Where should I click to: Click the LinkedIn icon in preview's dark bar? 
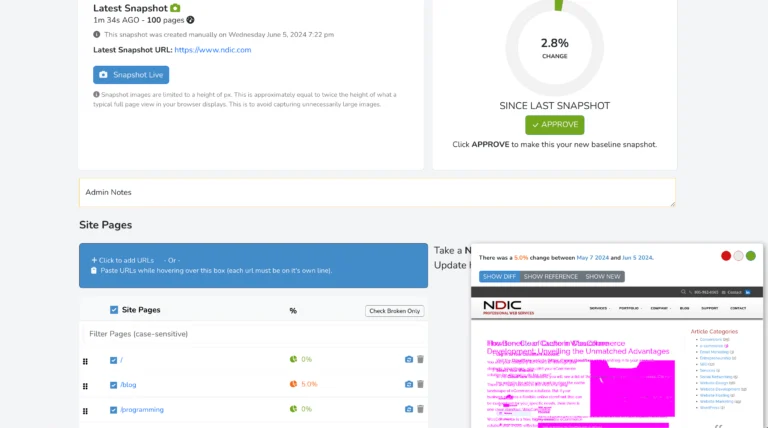[x=747, y=292]
